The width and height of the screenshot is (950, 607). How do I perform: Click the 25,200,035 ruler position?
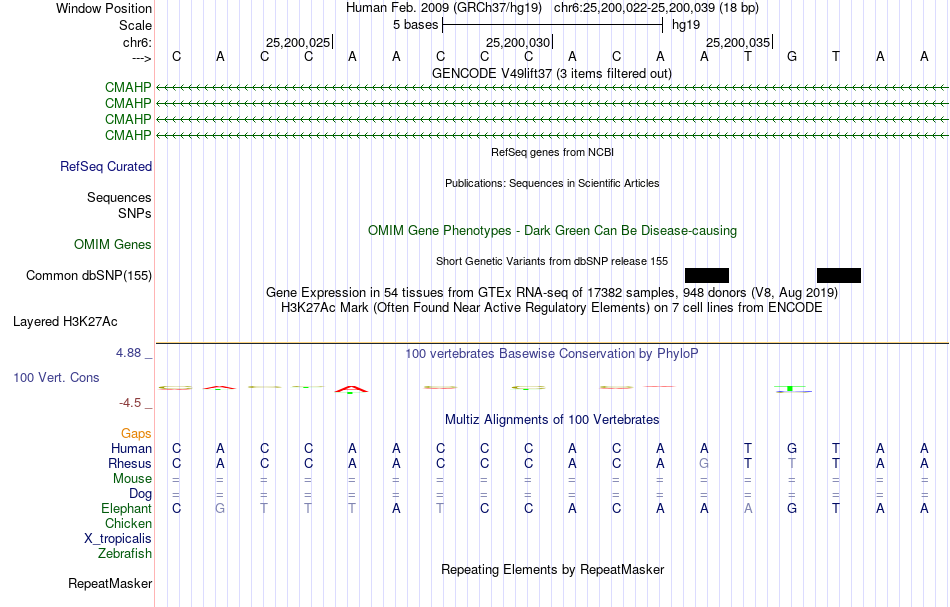738,43
